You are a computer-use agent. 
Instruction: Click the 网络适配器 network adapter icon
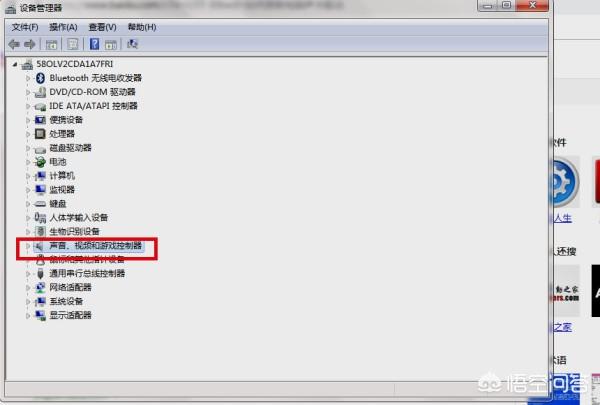click(40, 287)
